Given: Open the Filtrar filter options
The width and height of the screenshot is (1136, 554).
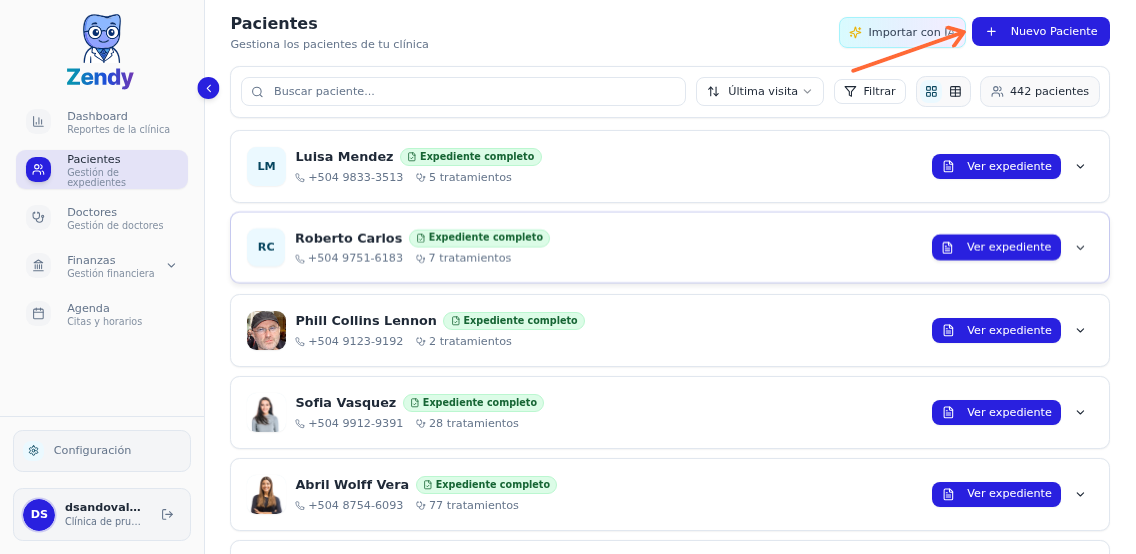Looking at the screenshot, I should coord(869,92).
